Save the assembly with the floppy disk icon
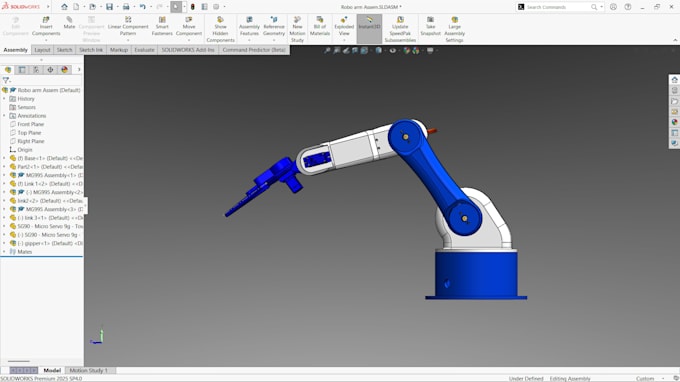Screen dimensions: 680x382 (x=109, y=7)
